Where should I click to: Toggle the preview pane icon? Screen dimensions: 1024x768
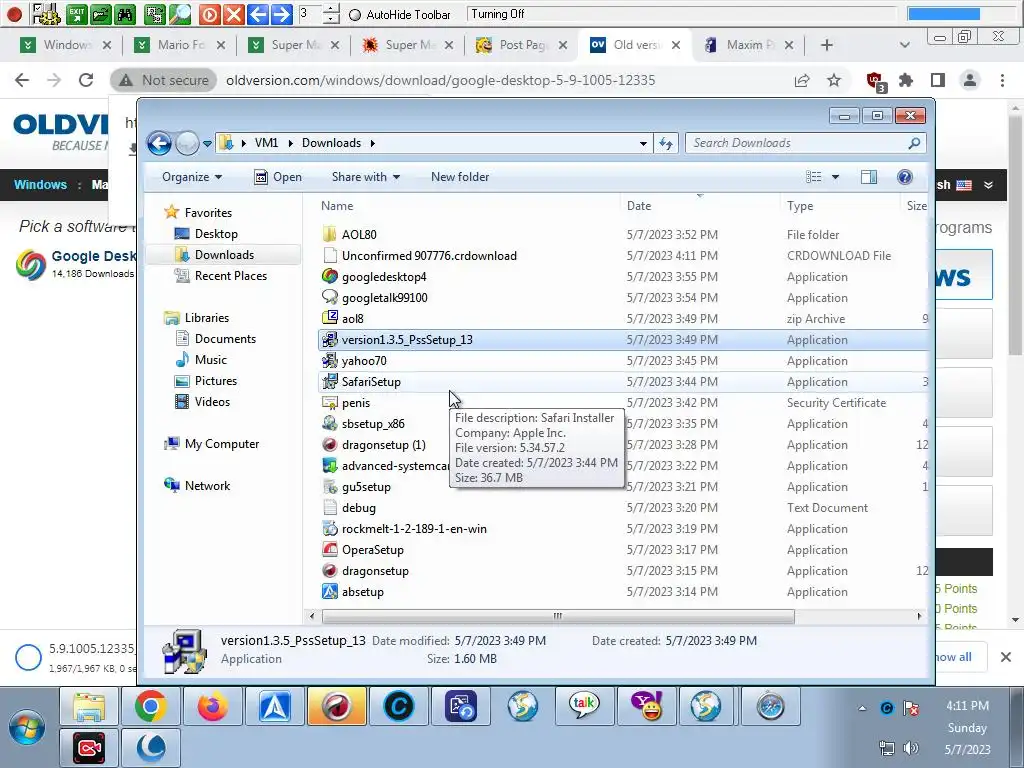coord(869,177)
